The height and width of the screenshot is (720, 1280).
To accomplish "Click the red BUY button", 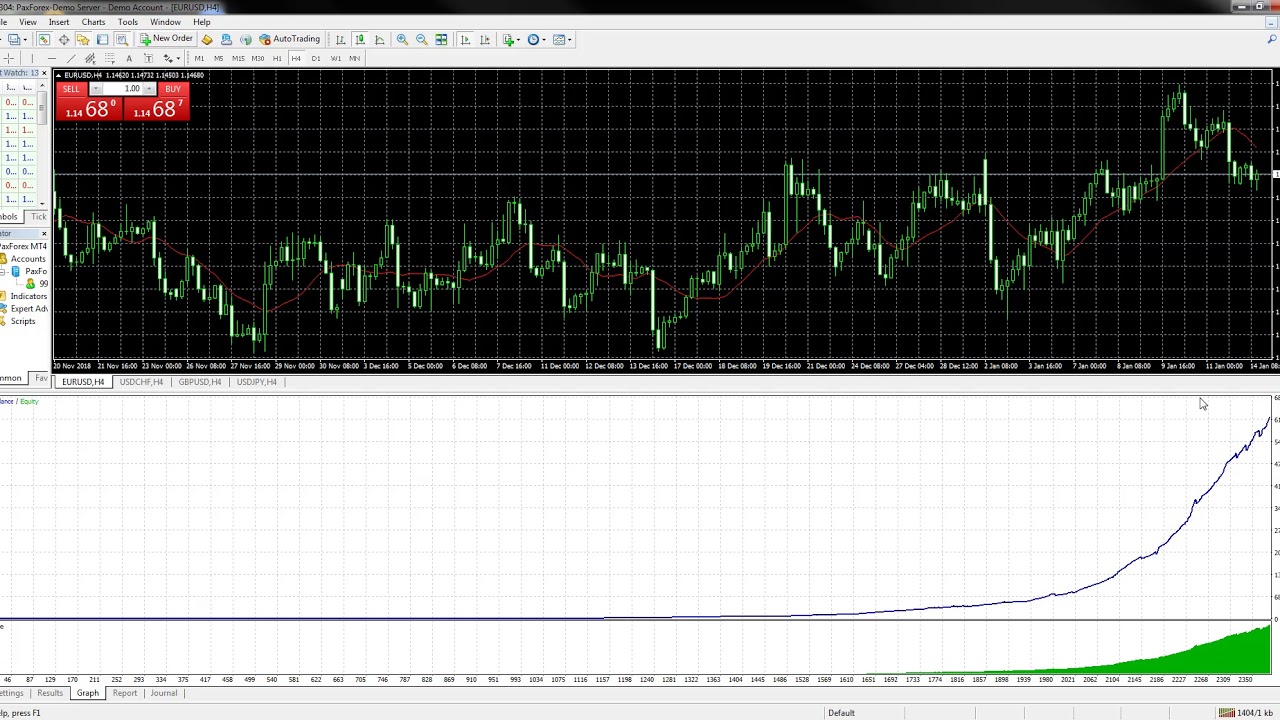I will 172,89.
